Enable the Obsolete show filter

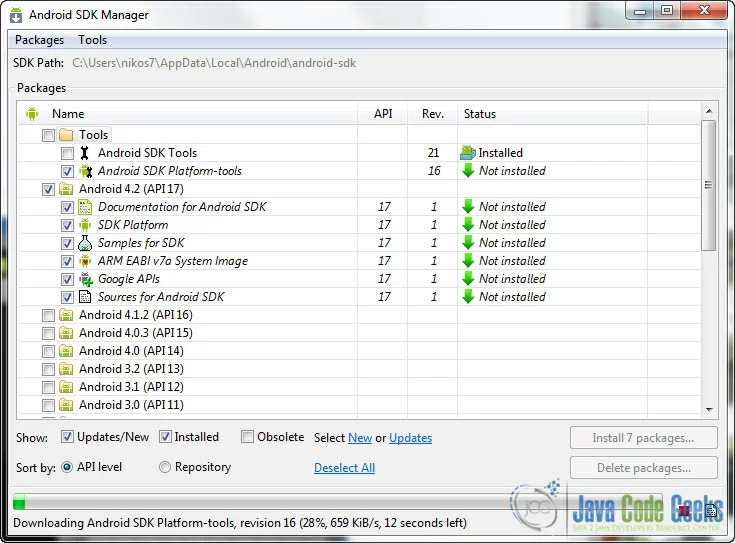point(247,437)
